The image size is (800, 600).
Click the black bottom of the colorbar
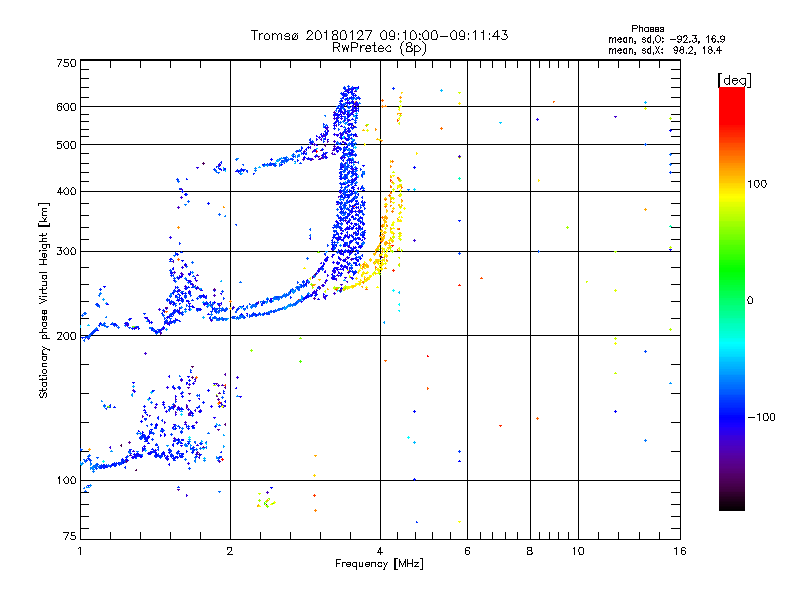coord(732,503)
